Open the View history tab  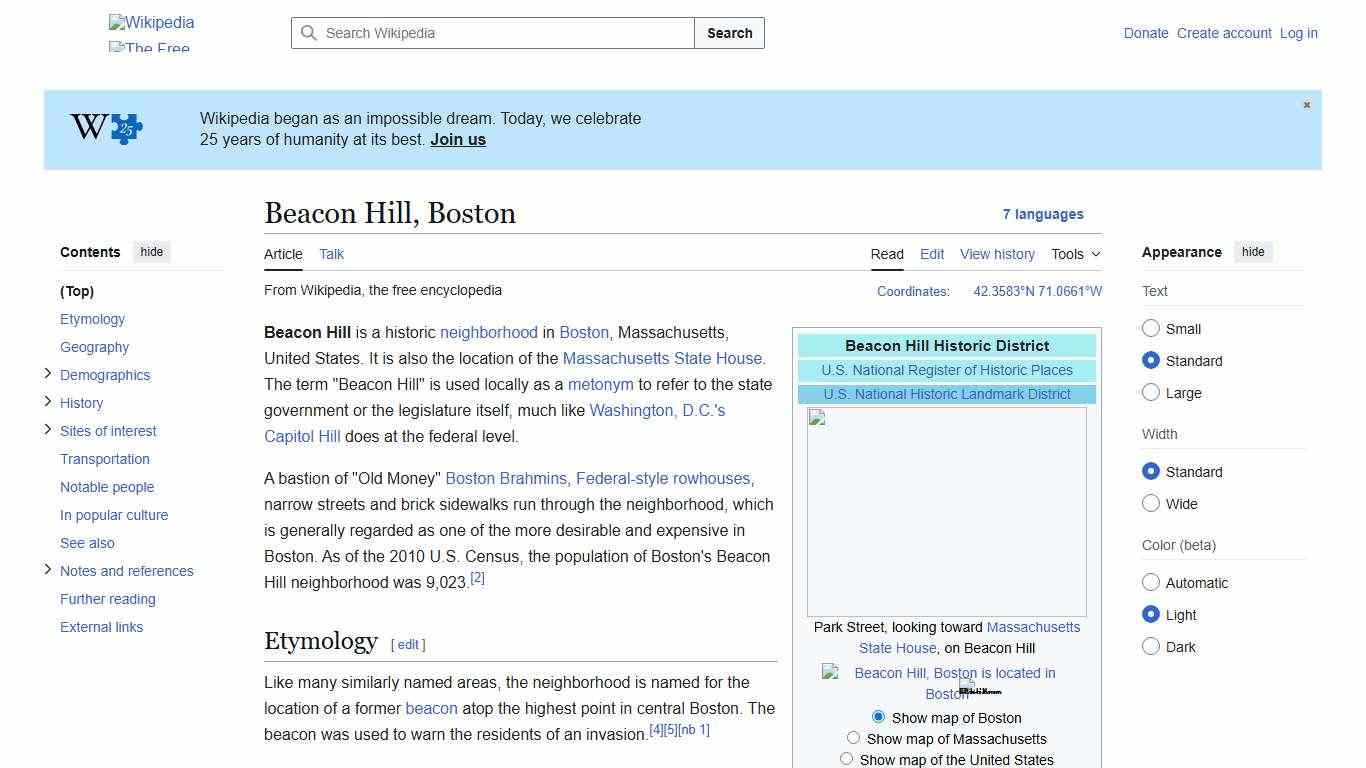pyautogui.click(x=997, y=254)
